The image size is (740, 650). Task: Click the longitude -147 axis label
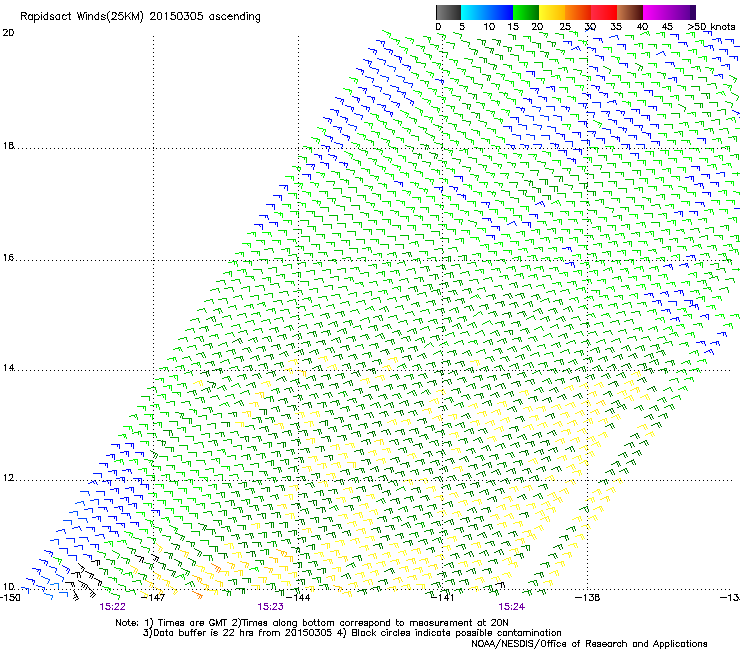tap(153, 598)
